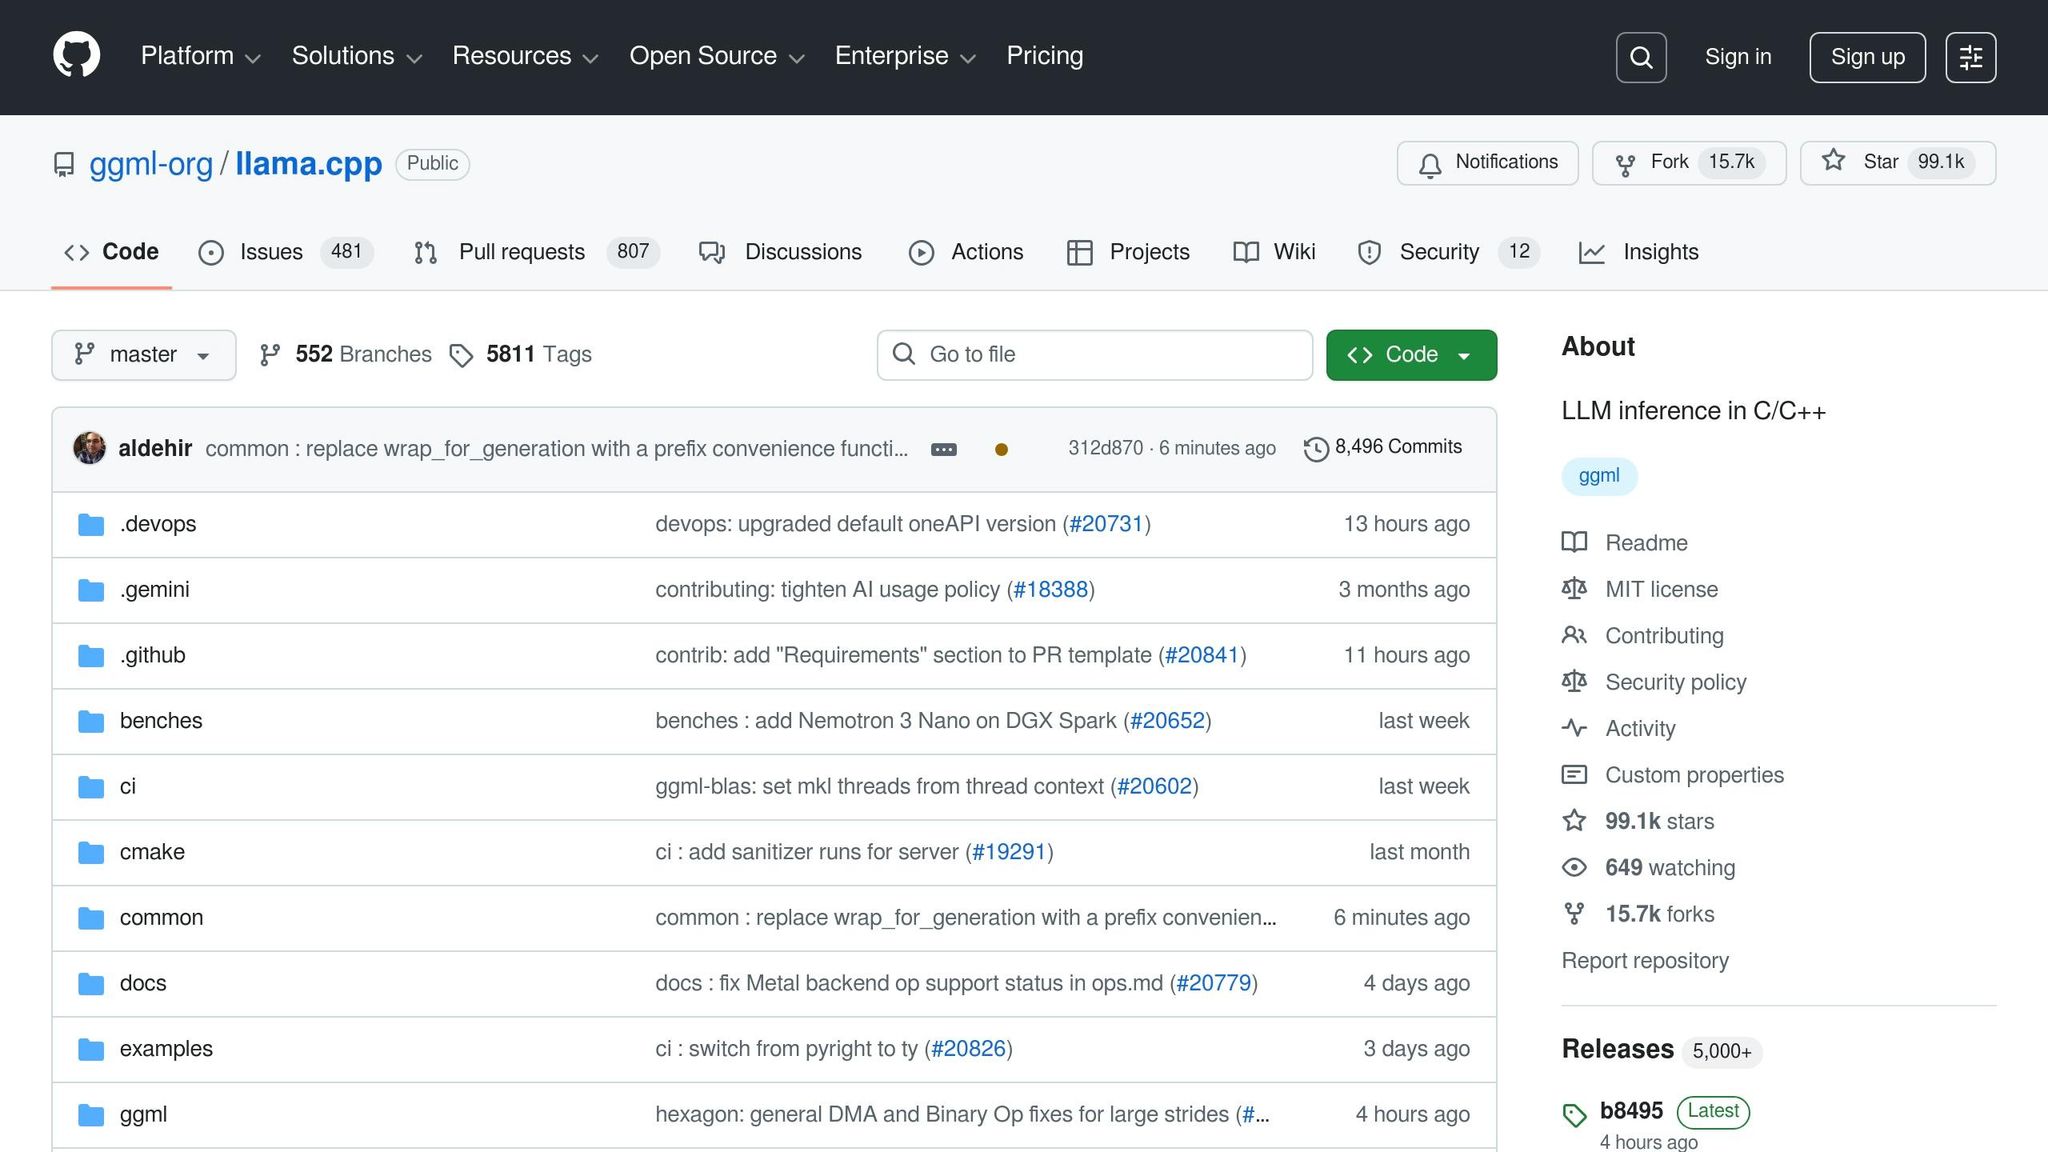Image resolution: width=2048 pixels, height=1152 pixels.
Task: Click the orange commit status dot
Action: click(1001, 449)
